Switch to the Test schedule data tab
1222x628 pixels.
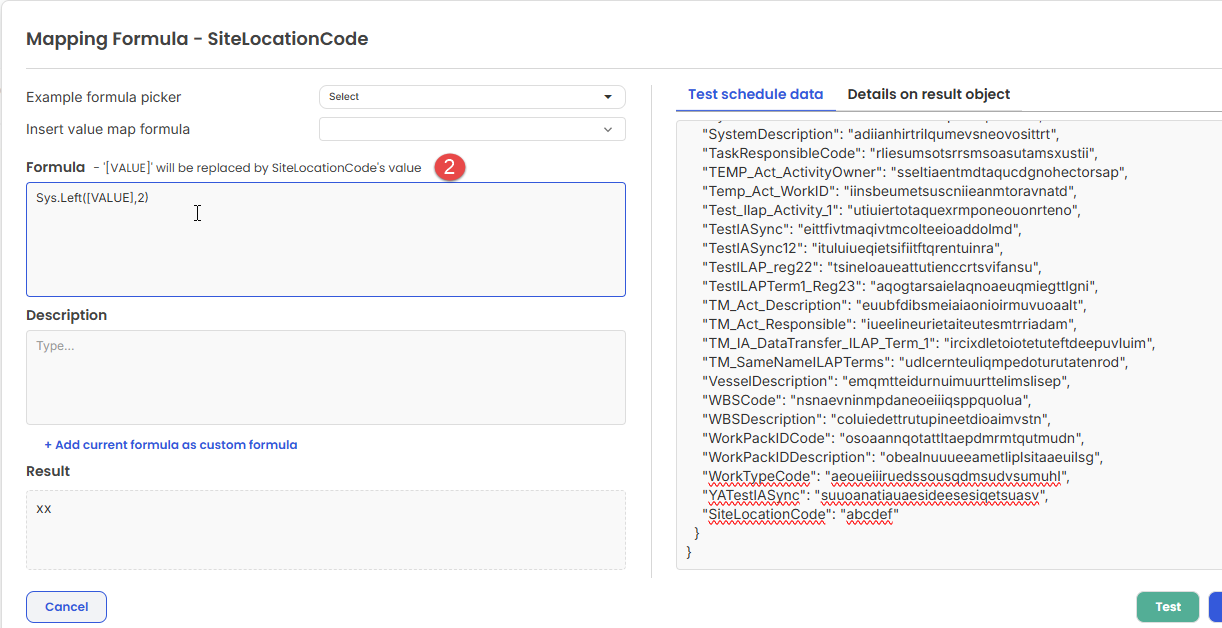[x=755, y=94]
